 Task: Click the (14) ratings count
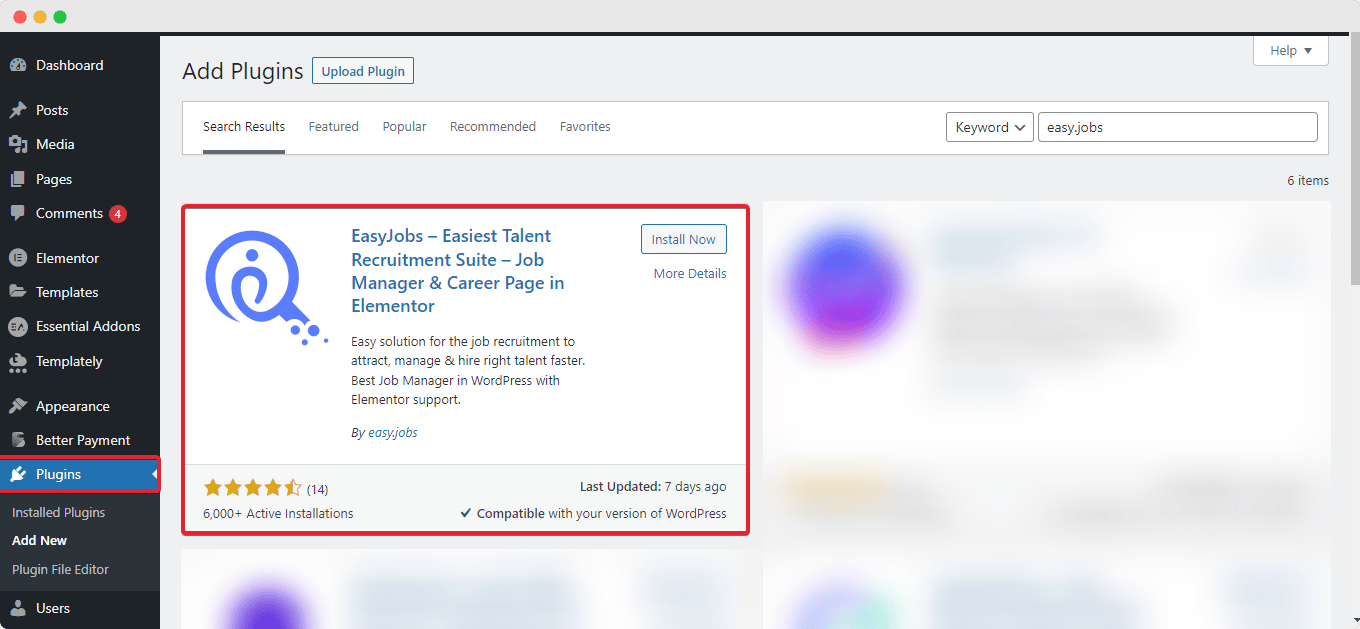tap(318, 489)
